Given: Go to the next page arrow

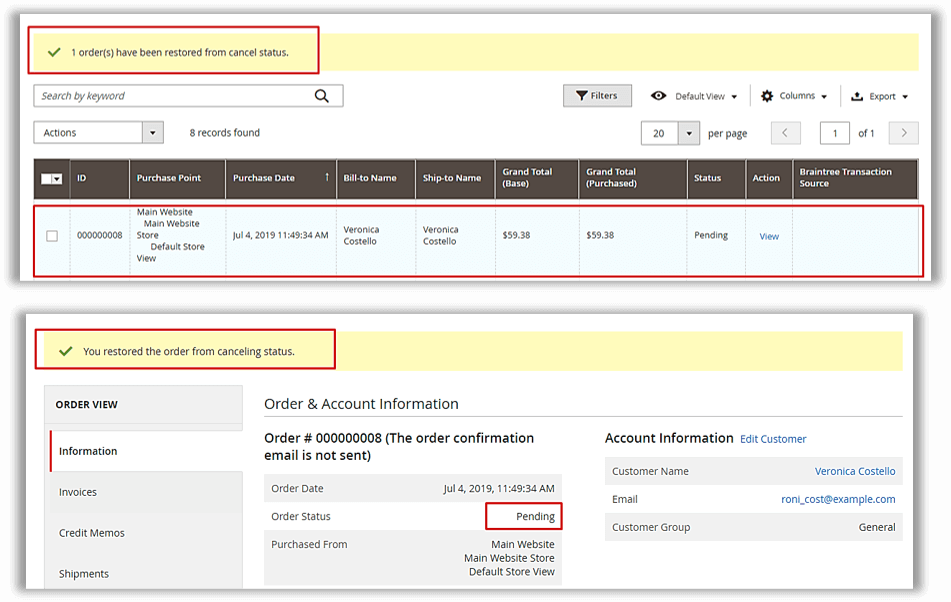Looking at the screenshot, I should [x=903, y=133].
